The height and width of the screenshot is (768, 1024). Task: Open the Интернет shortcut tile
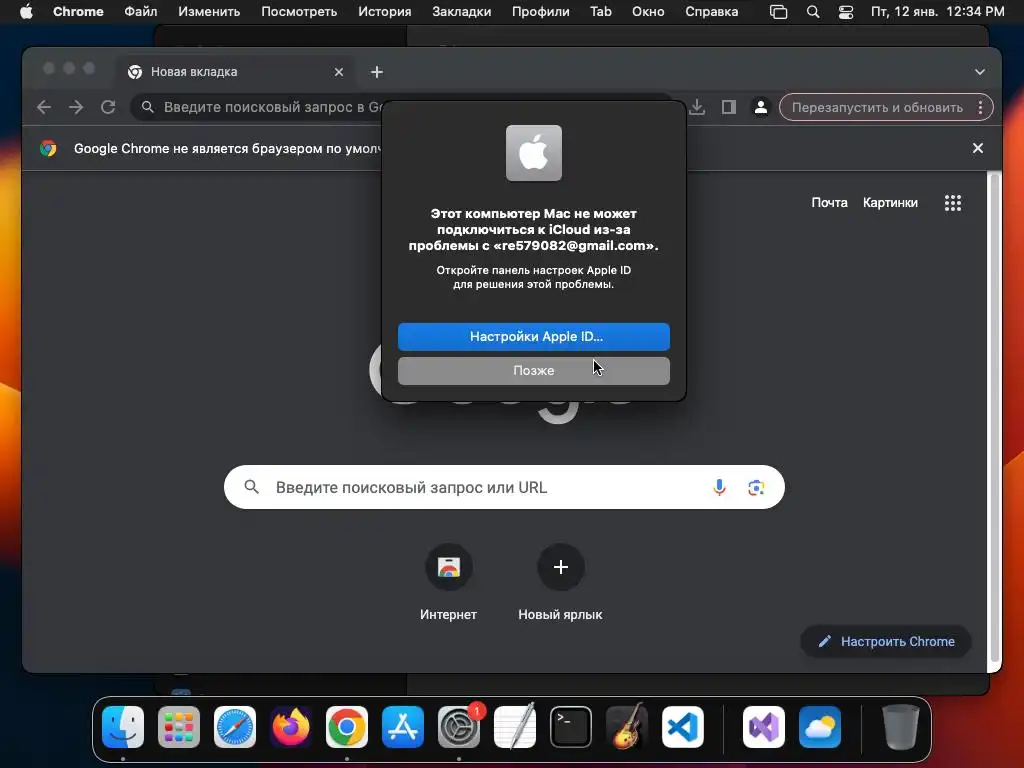[449, 581]
